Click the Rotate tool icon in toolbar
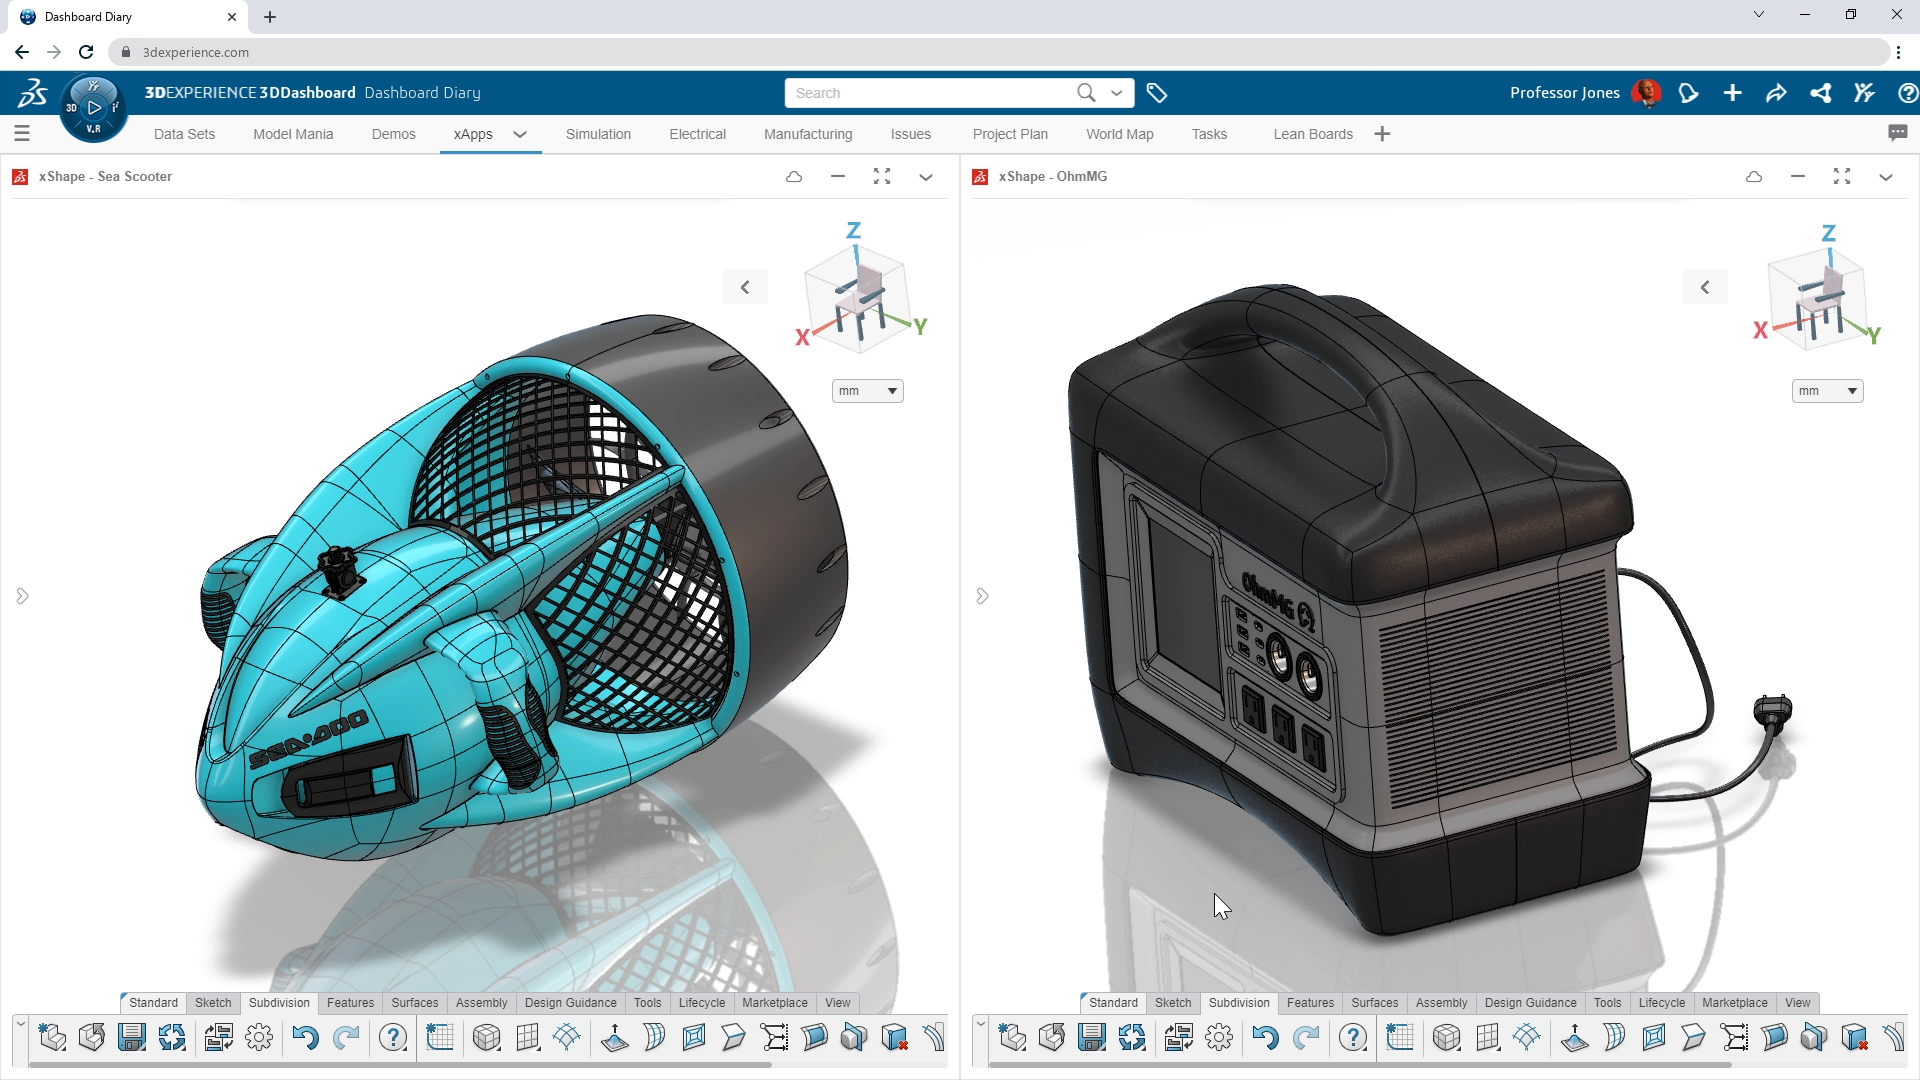This screenshot has width=1920, height=1080. [x=173, y=1039]
